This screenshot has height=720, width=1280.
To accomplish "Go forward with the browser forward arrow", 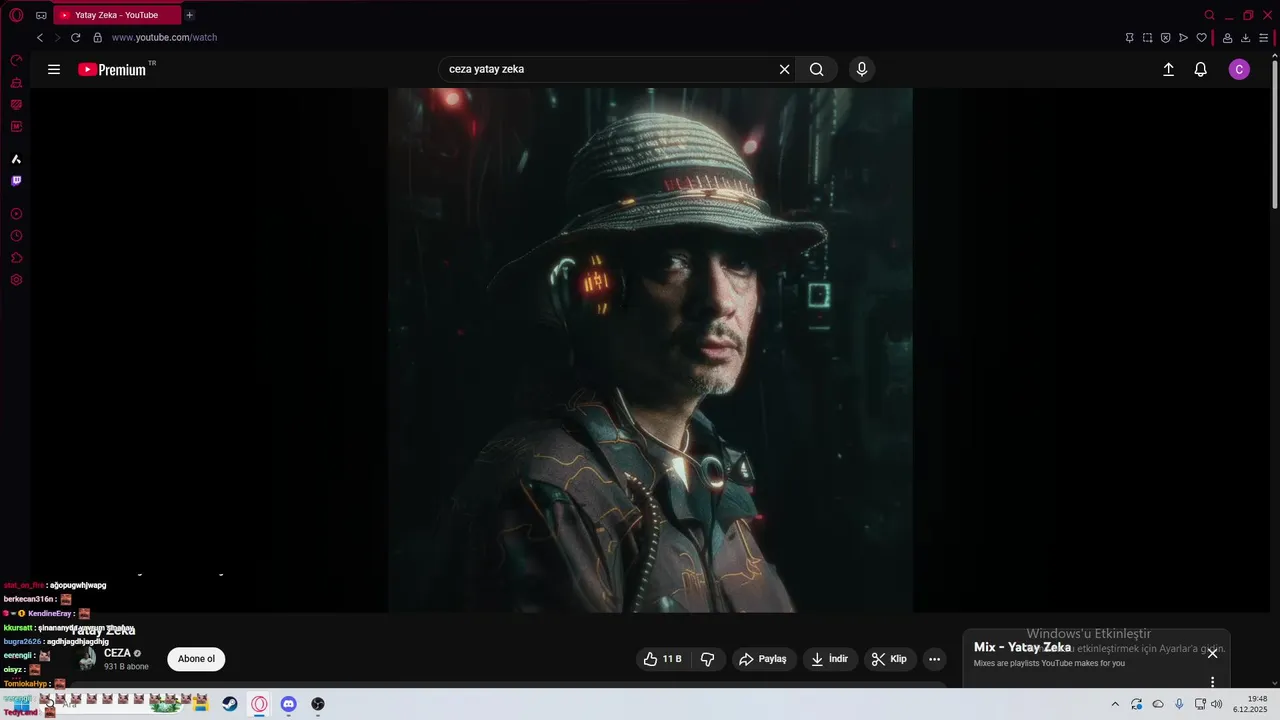I will click(x=57, y=38).
